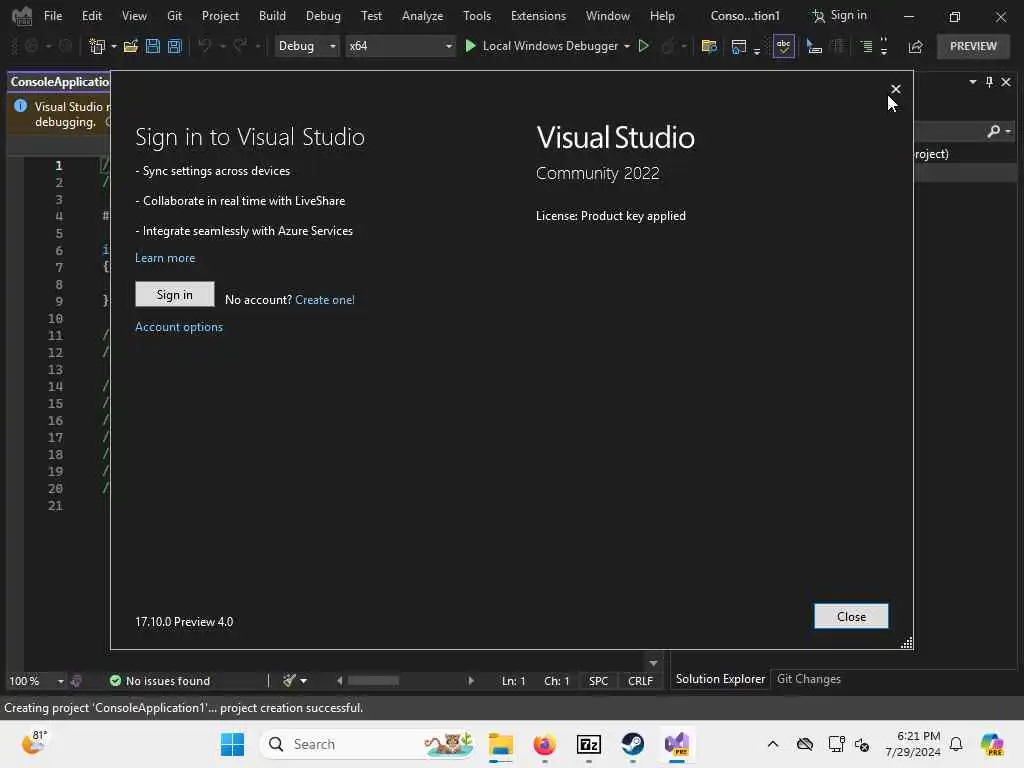
Task: Click the icon beside zoom percentage
Action: 76,680
